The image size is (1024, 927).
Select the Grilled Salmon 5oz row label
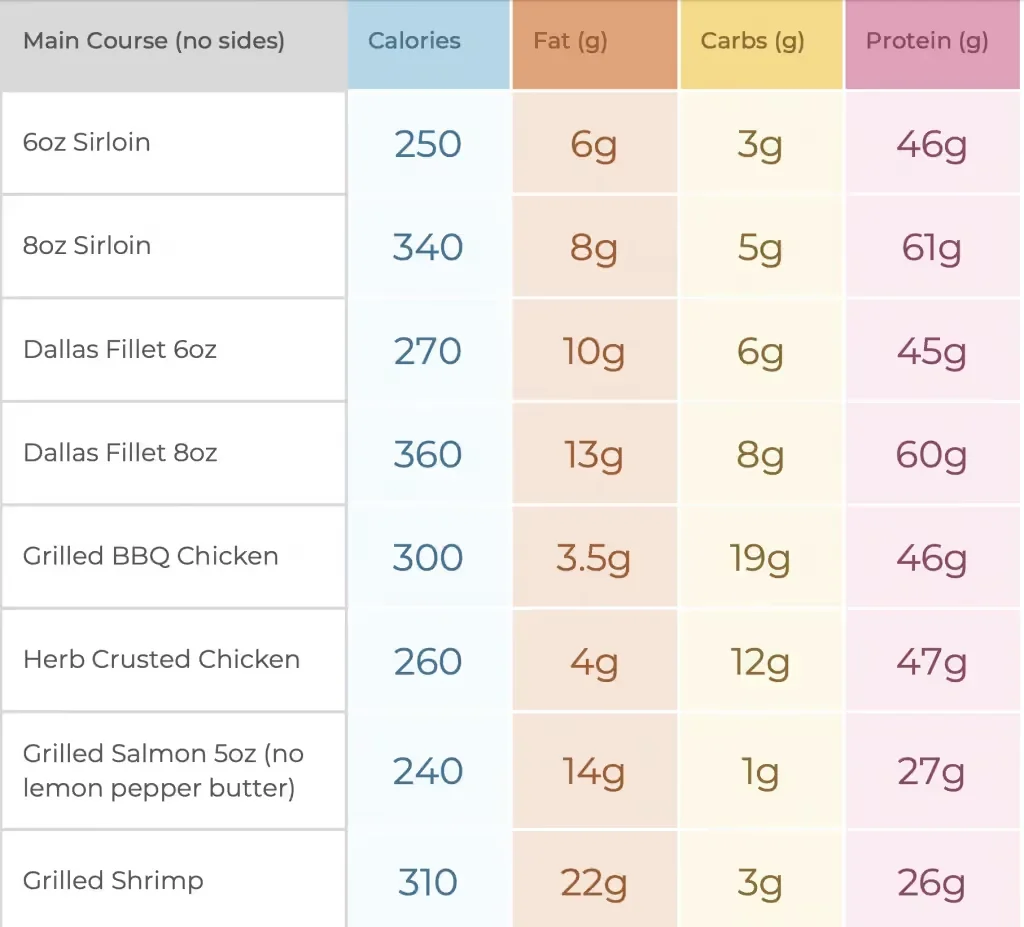(163, 771)
